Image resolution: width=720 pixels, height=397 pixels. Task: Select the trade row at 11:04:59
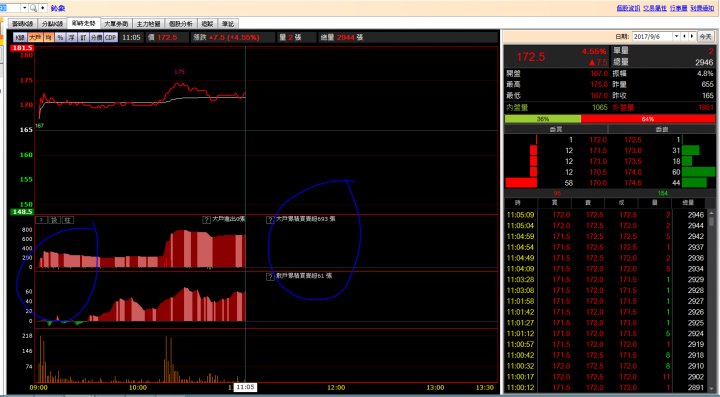coord(605,236)
